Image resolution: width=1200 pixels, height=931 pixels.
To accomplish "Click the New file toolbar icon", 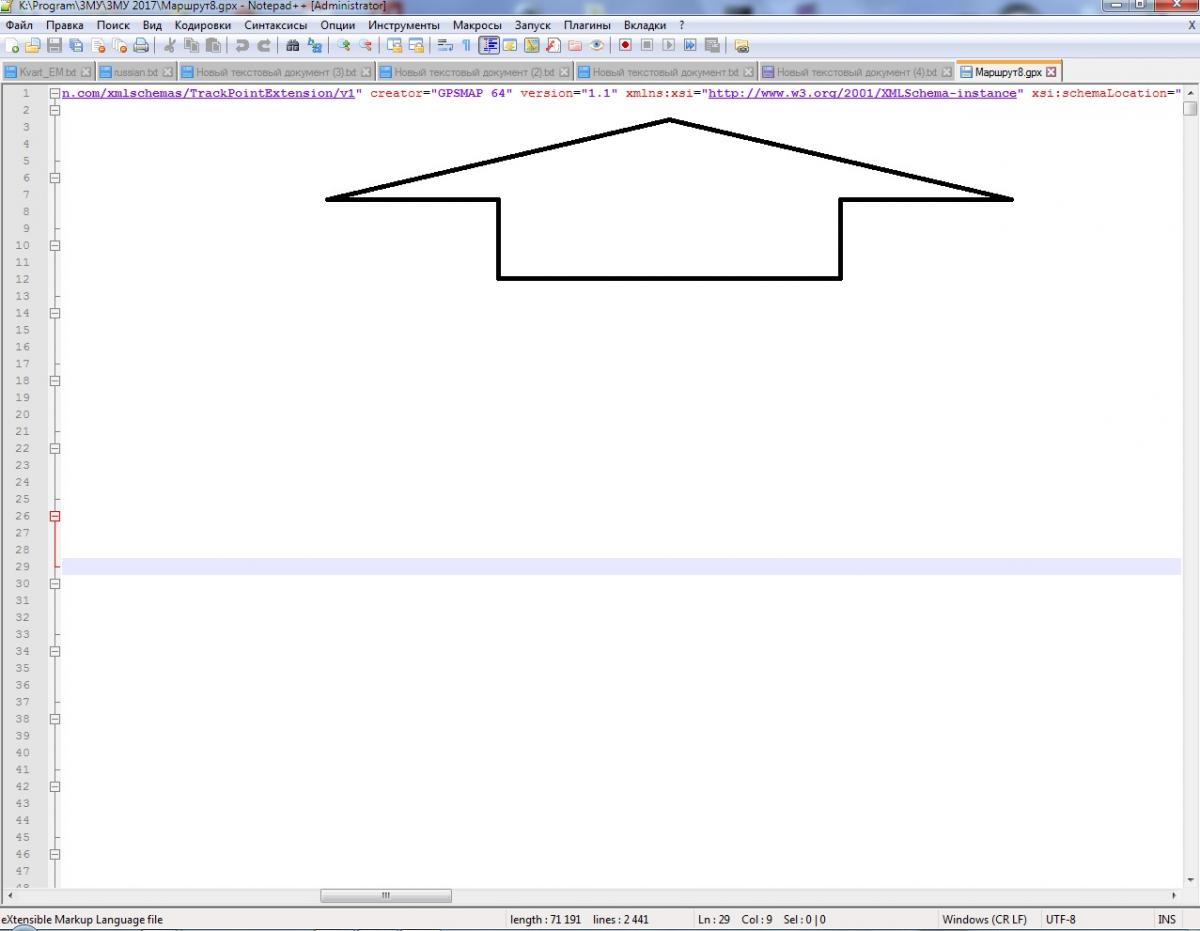I will (12, 45).
